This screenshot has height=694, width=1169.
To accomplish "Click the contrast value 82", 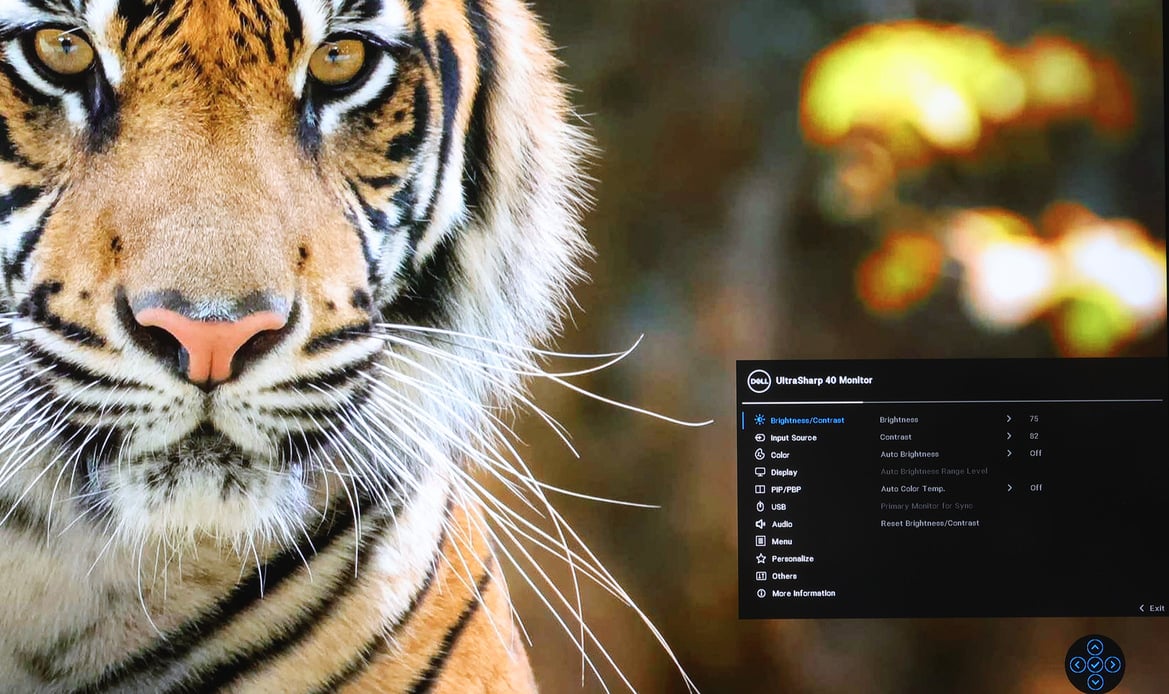I will click(x=1034, y=436).
